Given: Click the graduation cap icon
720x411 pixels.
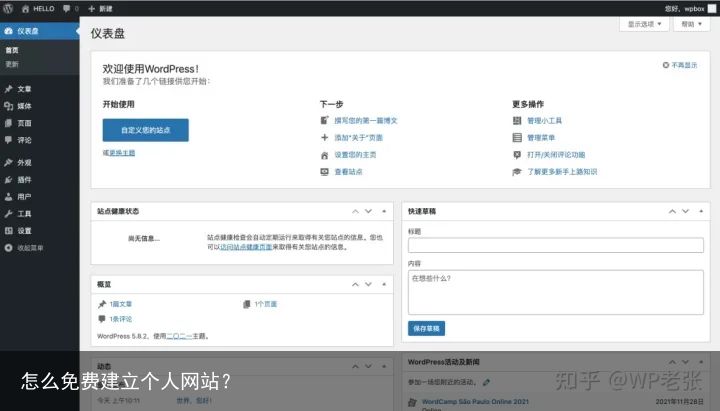Looking at the screenshot, I should click(x=517, y=172).
